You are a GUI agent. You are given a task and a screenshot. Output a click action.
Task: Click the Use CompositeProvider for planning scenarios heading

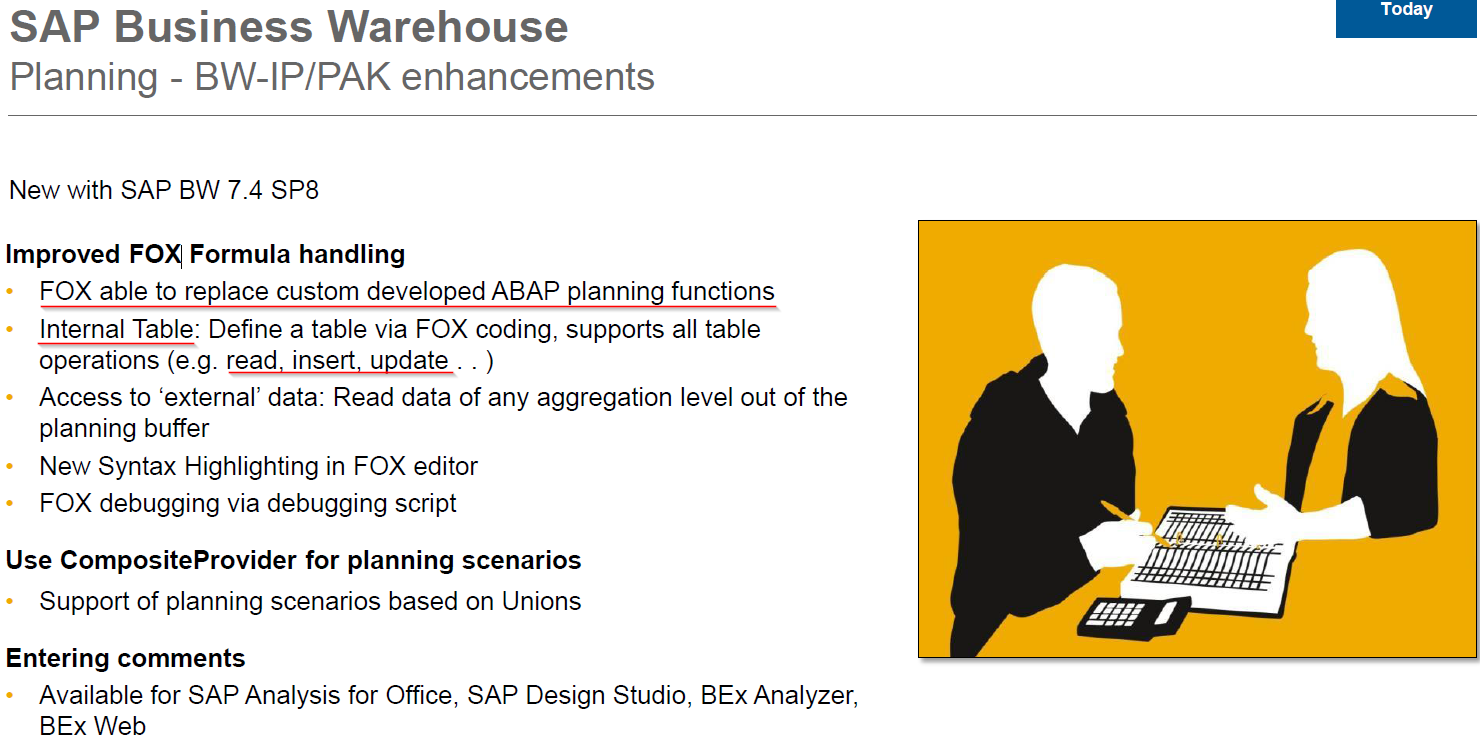pyautogui.click(x=294, y=560)
